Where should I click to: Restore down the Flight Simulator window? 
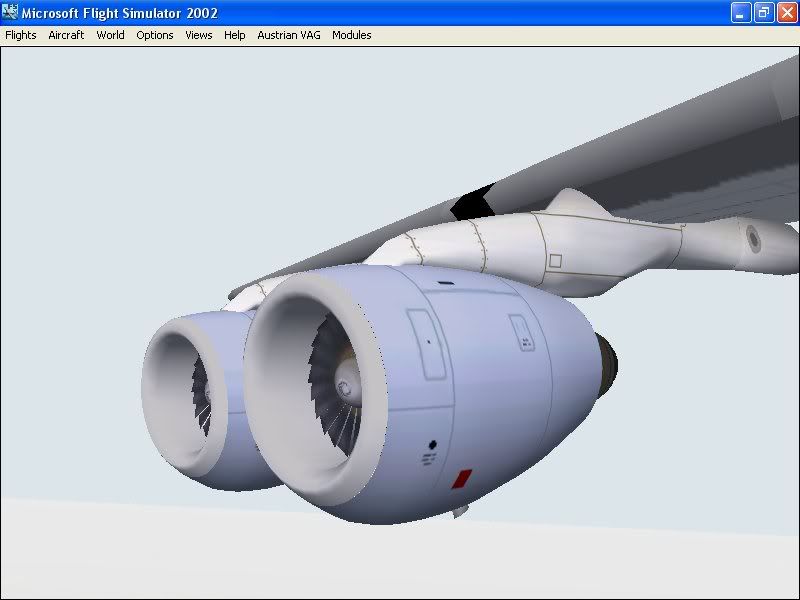[763, 13]
